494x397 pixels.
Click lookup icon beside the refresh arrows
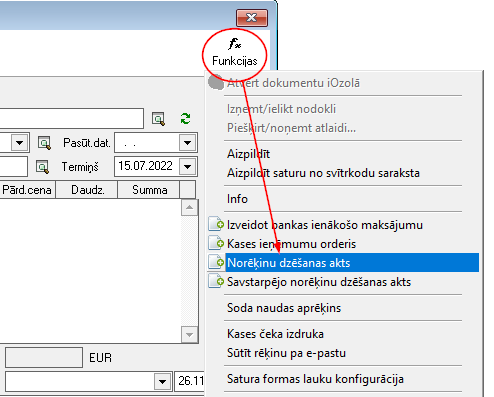pyautogui.click(x=158, y=119)
